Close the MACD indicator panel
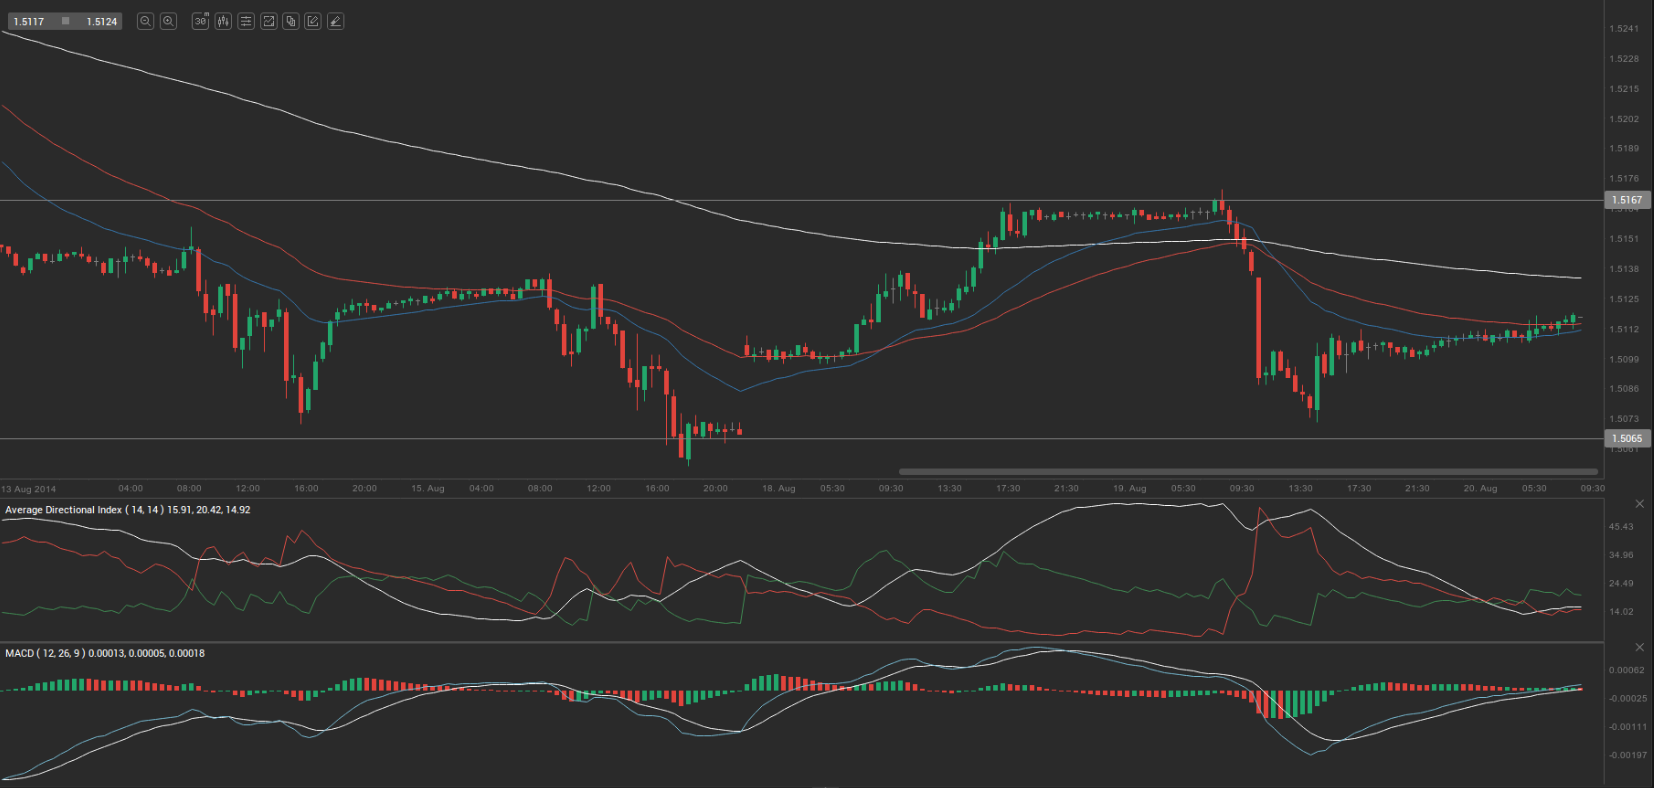This screenshot has width=1654, height=788. tap(1639, 647)
